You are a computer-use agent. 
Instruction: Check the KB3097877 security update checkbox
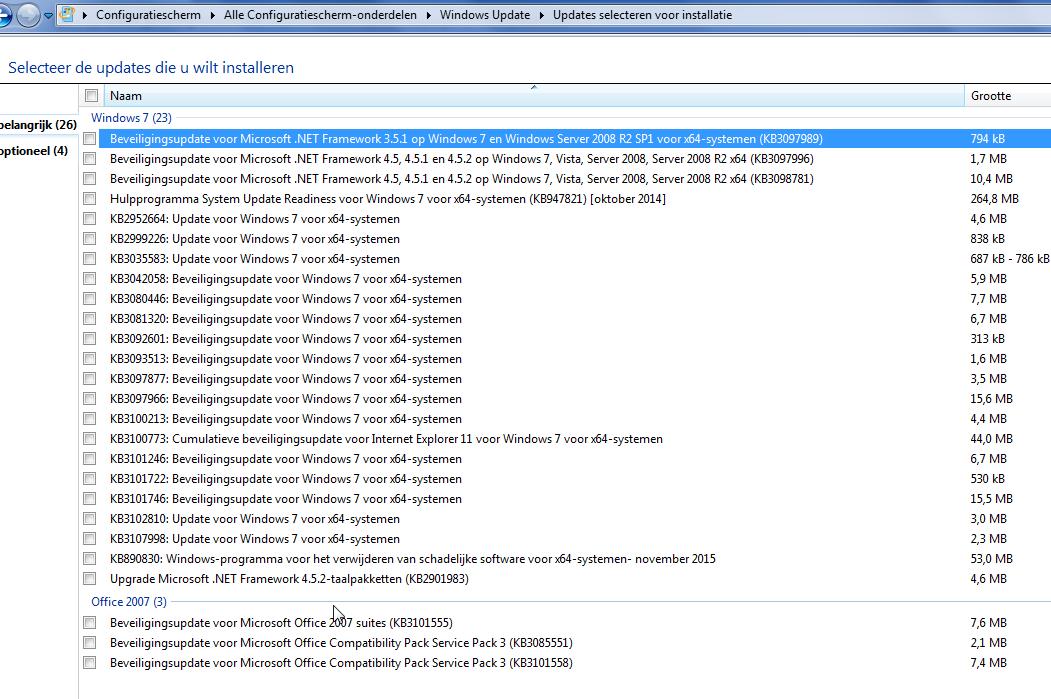tap(90, 379)
